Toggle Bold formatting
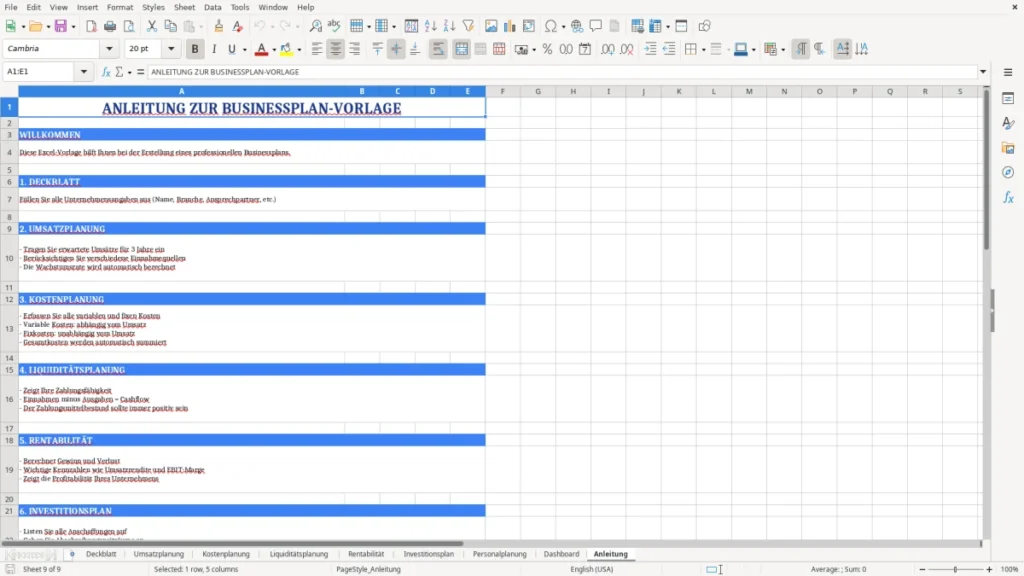1024x576 pixels. point(195,49)
